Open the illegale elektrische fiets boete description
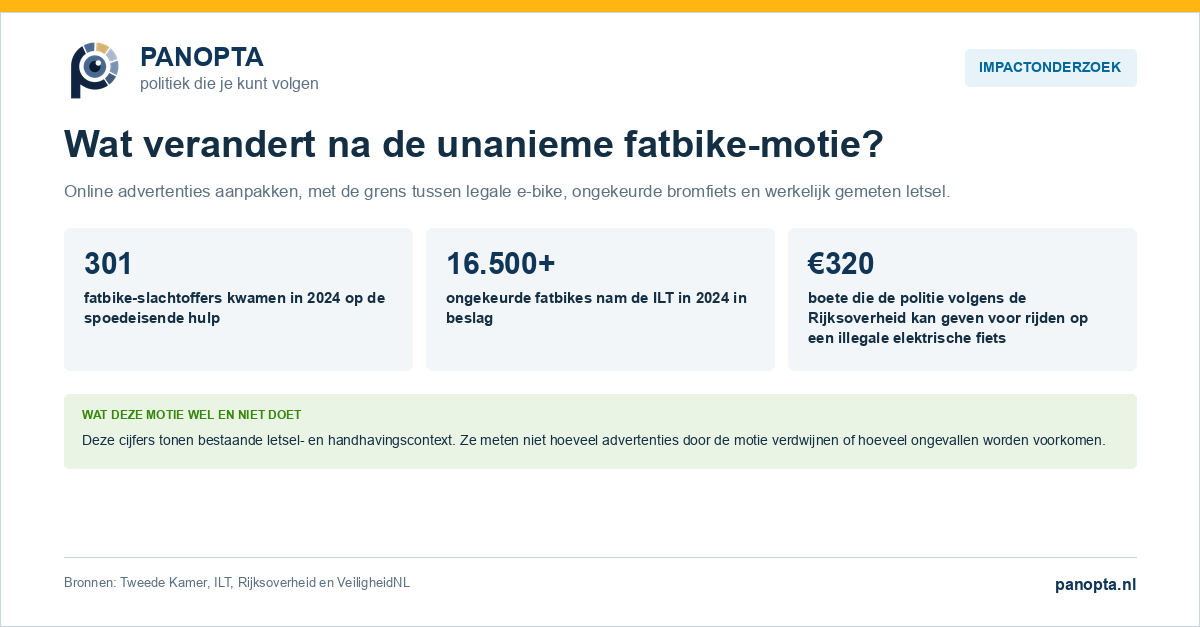The width and height of the screenshot is (1200, 627). coord(948,318)
